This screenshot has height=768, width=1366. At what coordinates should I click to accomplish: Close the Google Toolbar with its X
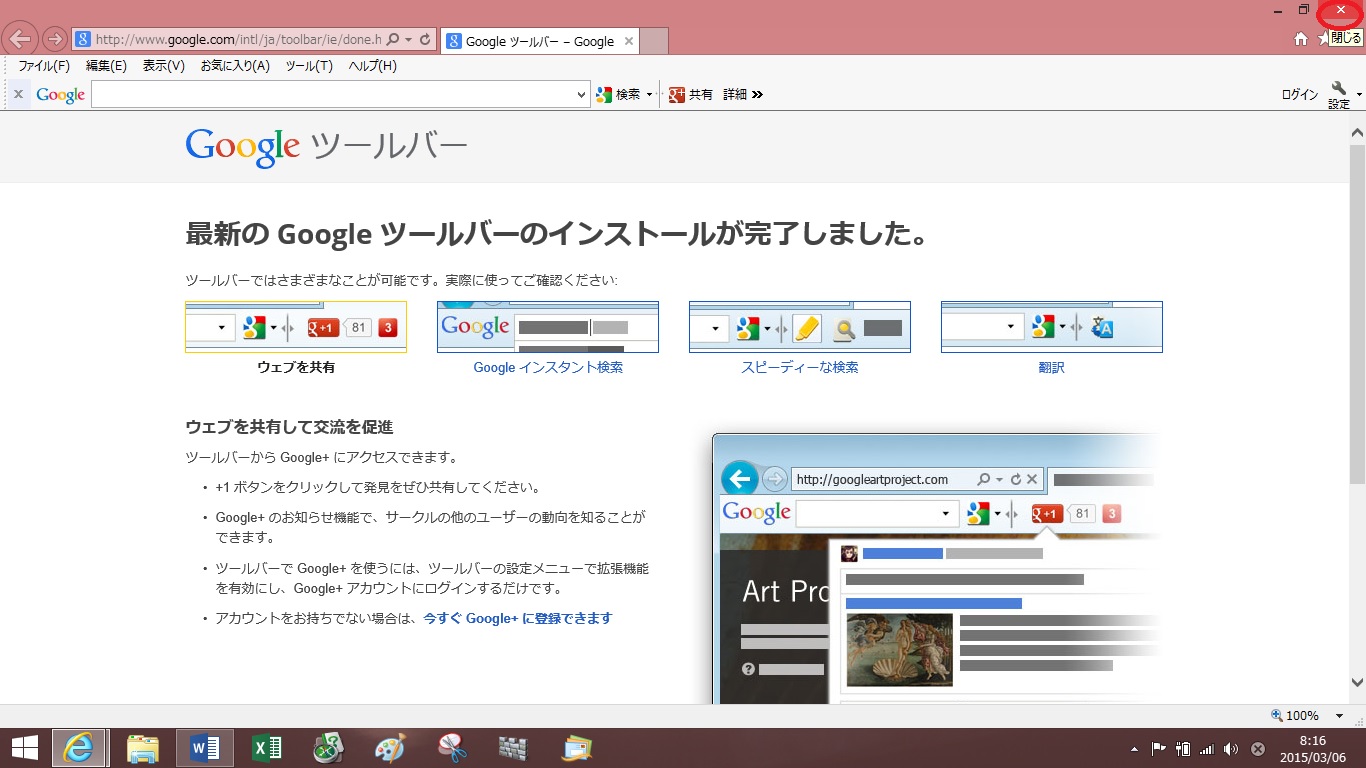click(18, 94)
